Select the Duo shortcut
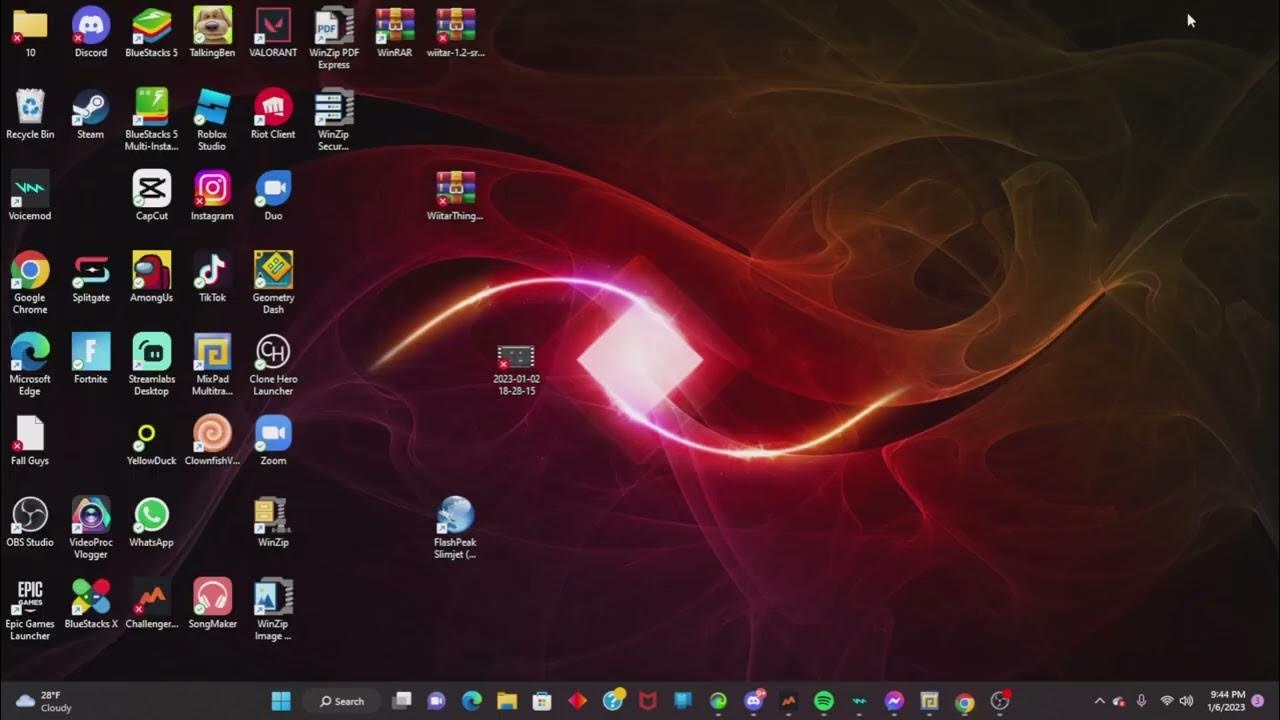This screenshot has height=720, width=1280. 273,196
